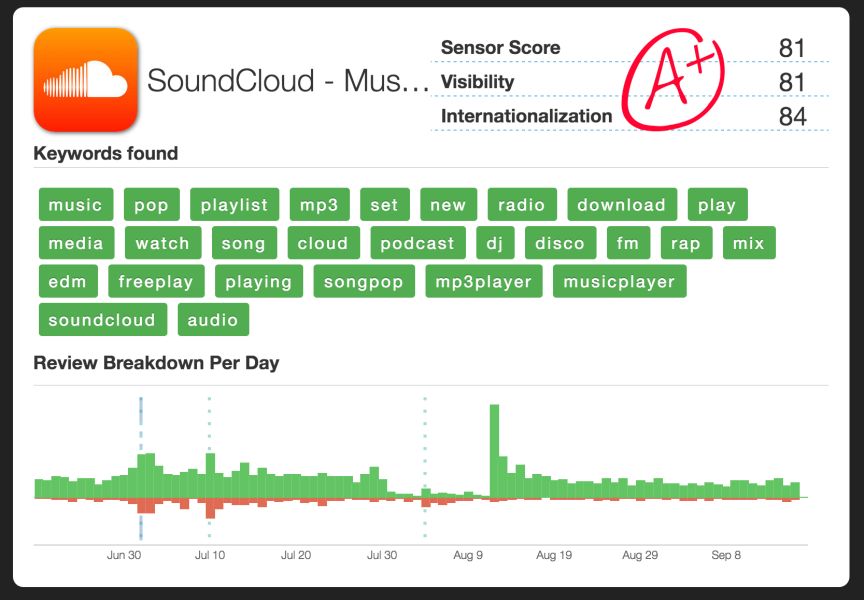This screenshot has height=600, width=864.
Task: Select the 'podcast' keyword tag
Action: point(418,243)
